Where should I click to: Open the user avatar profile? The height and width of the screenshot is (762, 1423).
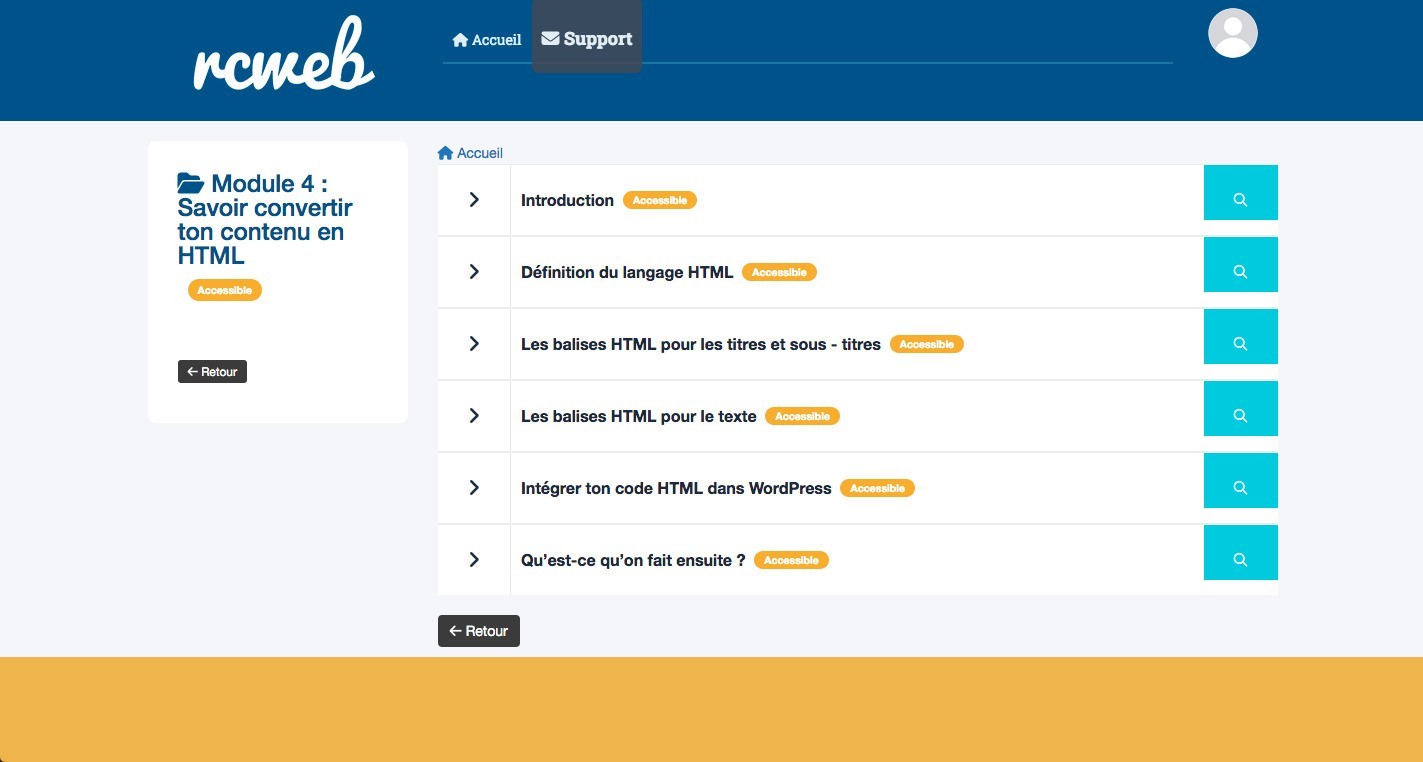pos(1232,33)
